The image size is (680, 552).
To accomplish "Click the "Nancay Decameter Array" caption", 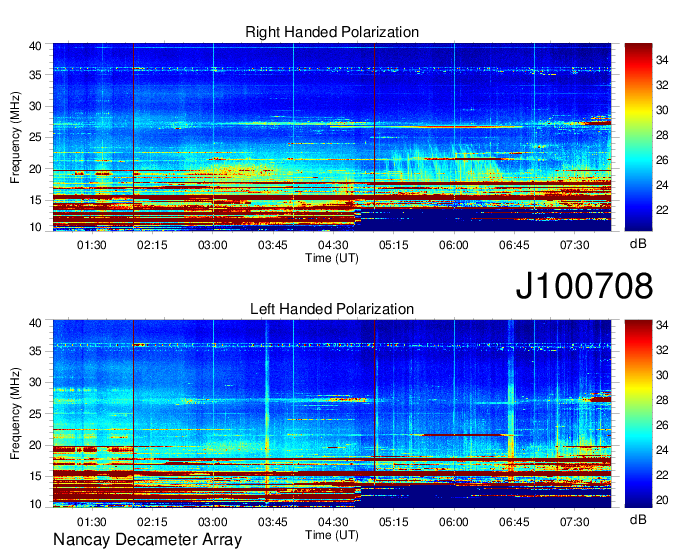I will click(x=147, y=539).
